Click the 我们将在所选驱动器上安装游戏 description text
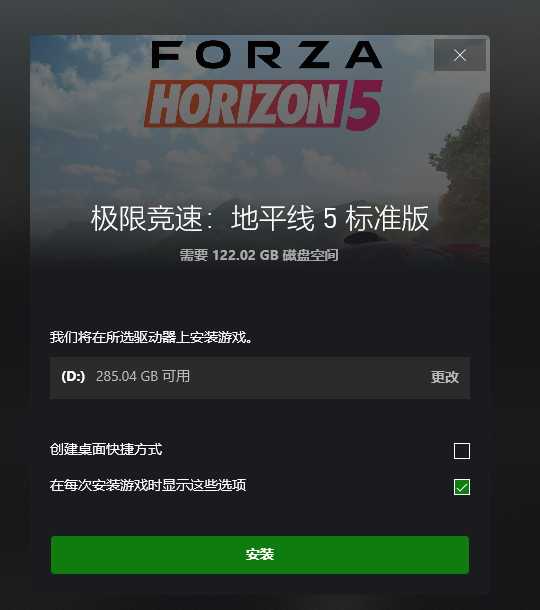This screenshot has width=540, height=610. point(152,337)
